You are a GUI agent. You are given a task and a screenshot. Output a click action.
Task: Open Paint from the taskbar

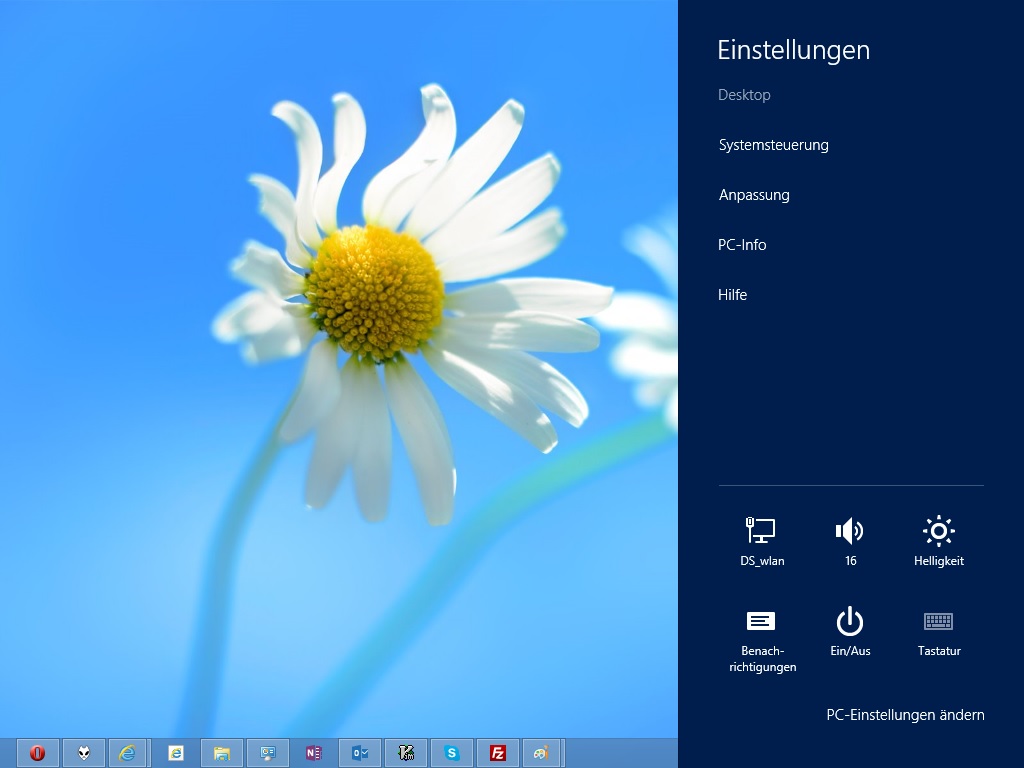[541, 753]
